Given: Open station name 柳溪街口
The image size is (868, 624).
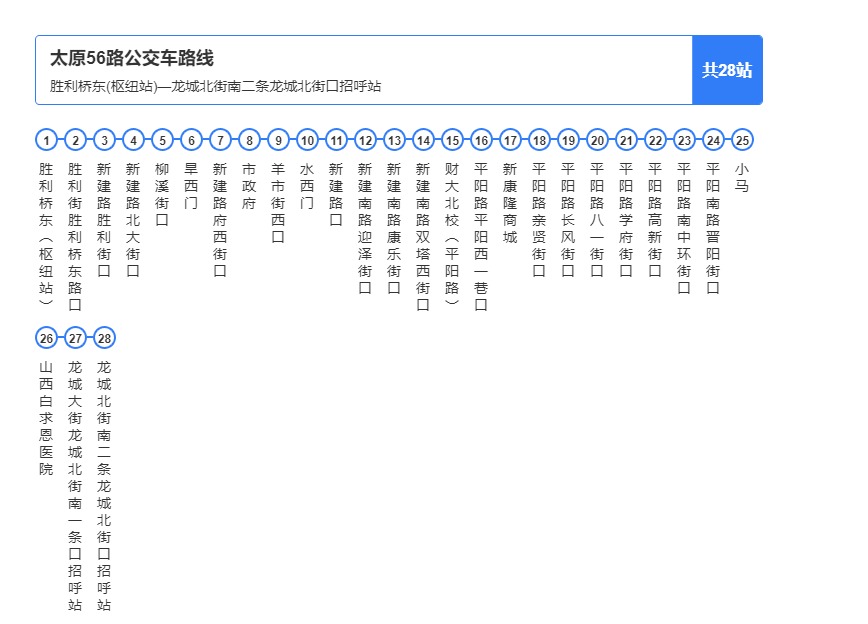Looking at the screenshot, I should (162, 194).
